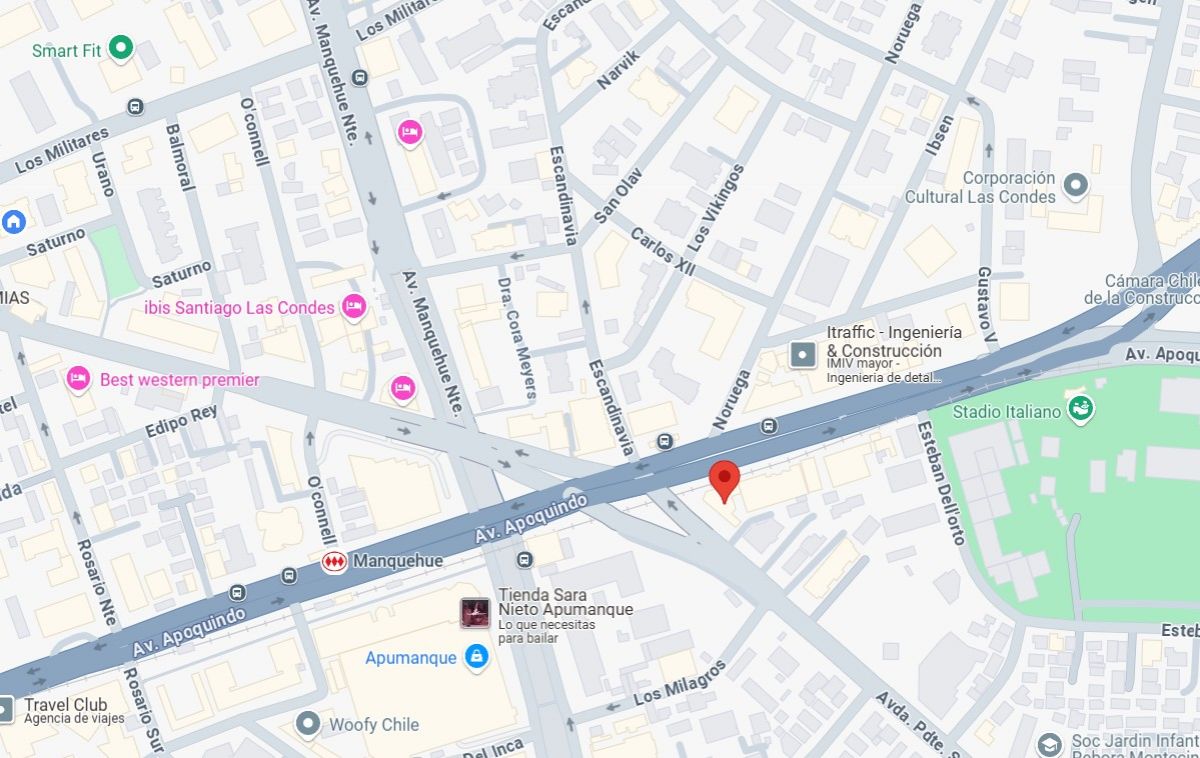Open the Apumanque shopping bag icon
Image resolution: width=1200 pixels, height=758 pixels.
click(x=476, y=657)
